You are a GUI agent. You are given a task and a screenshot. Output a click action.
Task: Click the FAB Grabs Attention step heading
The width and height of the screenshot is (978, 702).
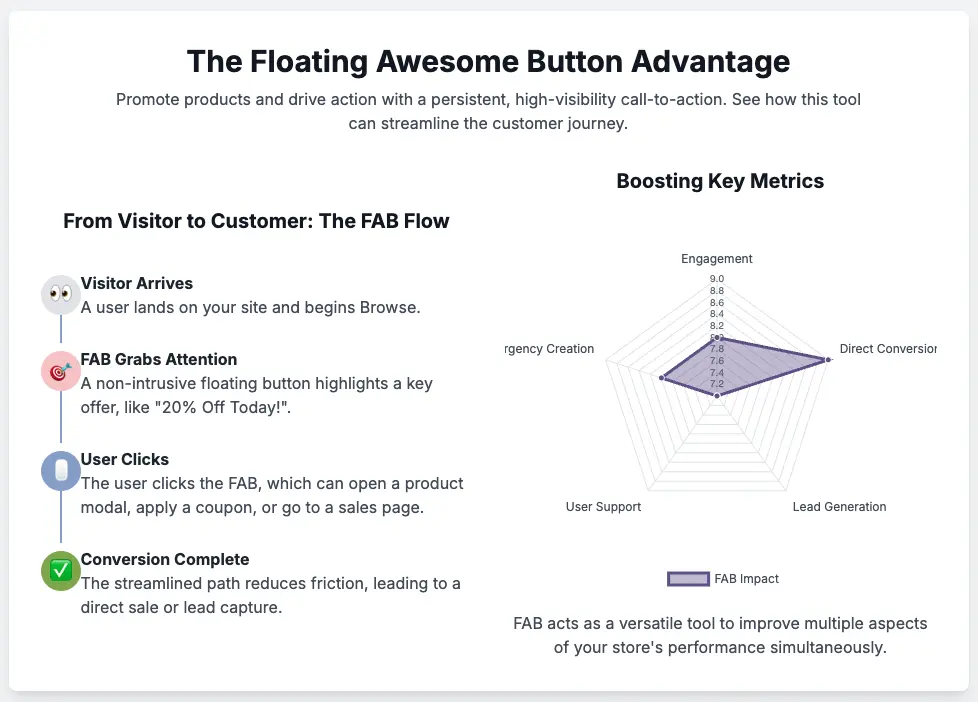point(158,359)
